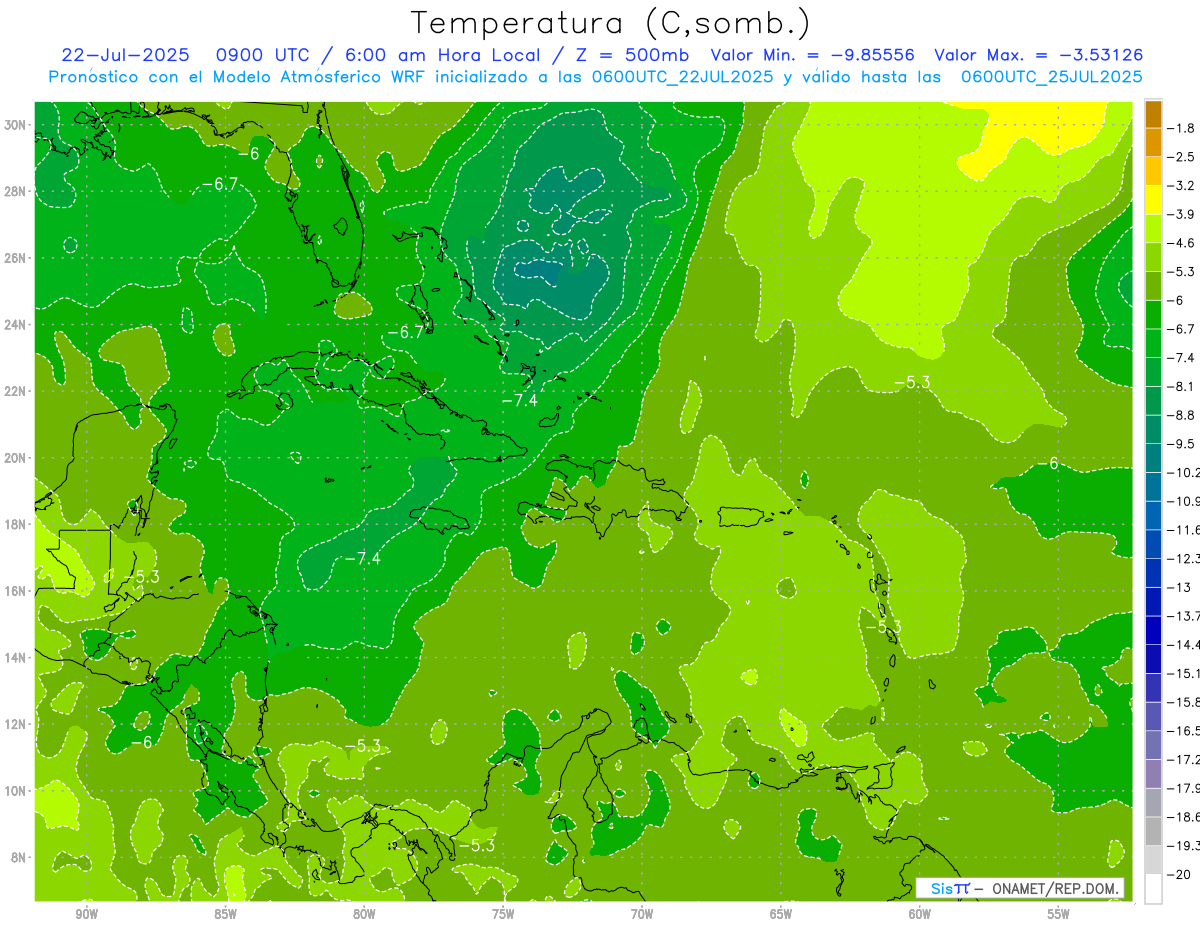Select the "Z = 500mb" level label
The width and height of the screenshot is (1200, 927).
[x=629, y=55]
